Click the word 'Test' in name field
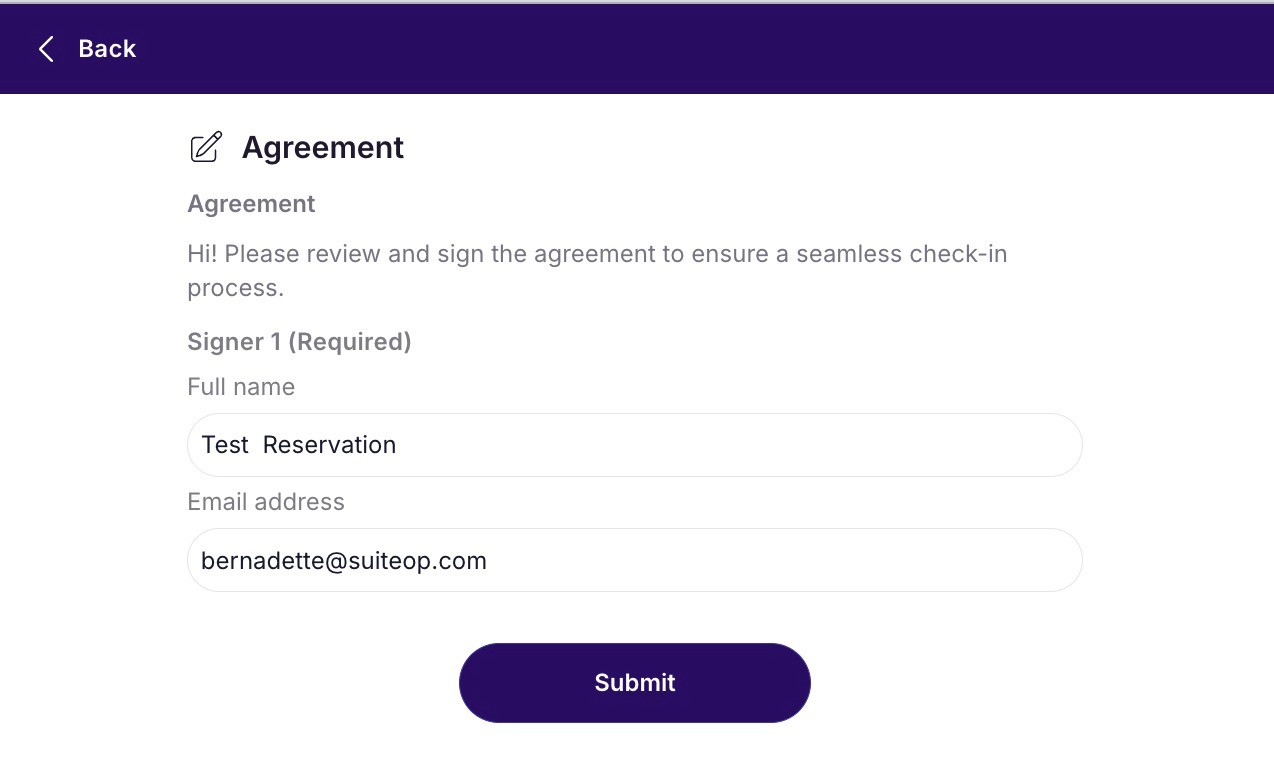 pyautogui.click(x=225, y=445)
